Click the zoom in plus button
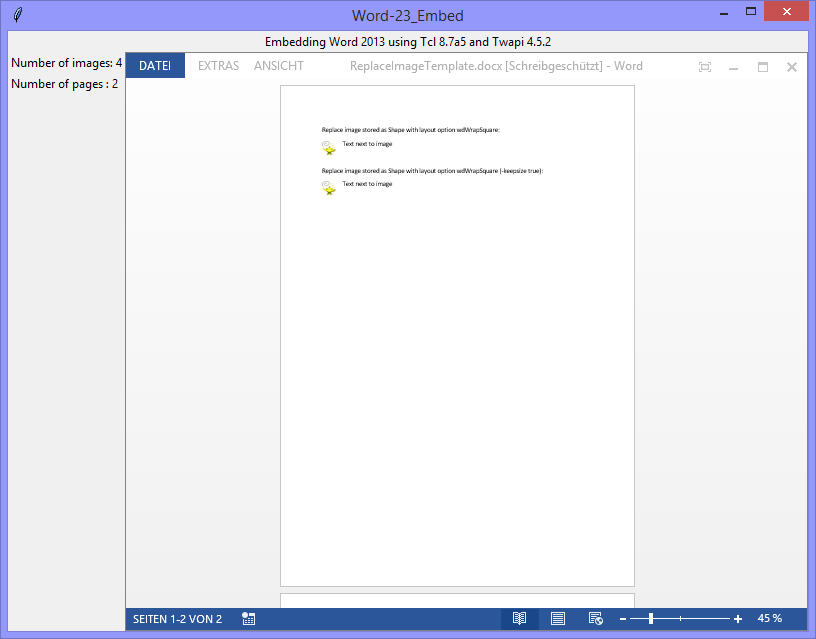Screen dimensions: 816x639 737,619
